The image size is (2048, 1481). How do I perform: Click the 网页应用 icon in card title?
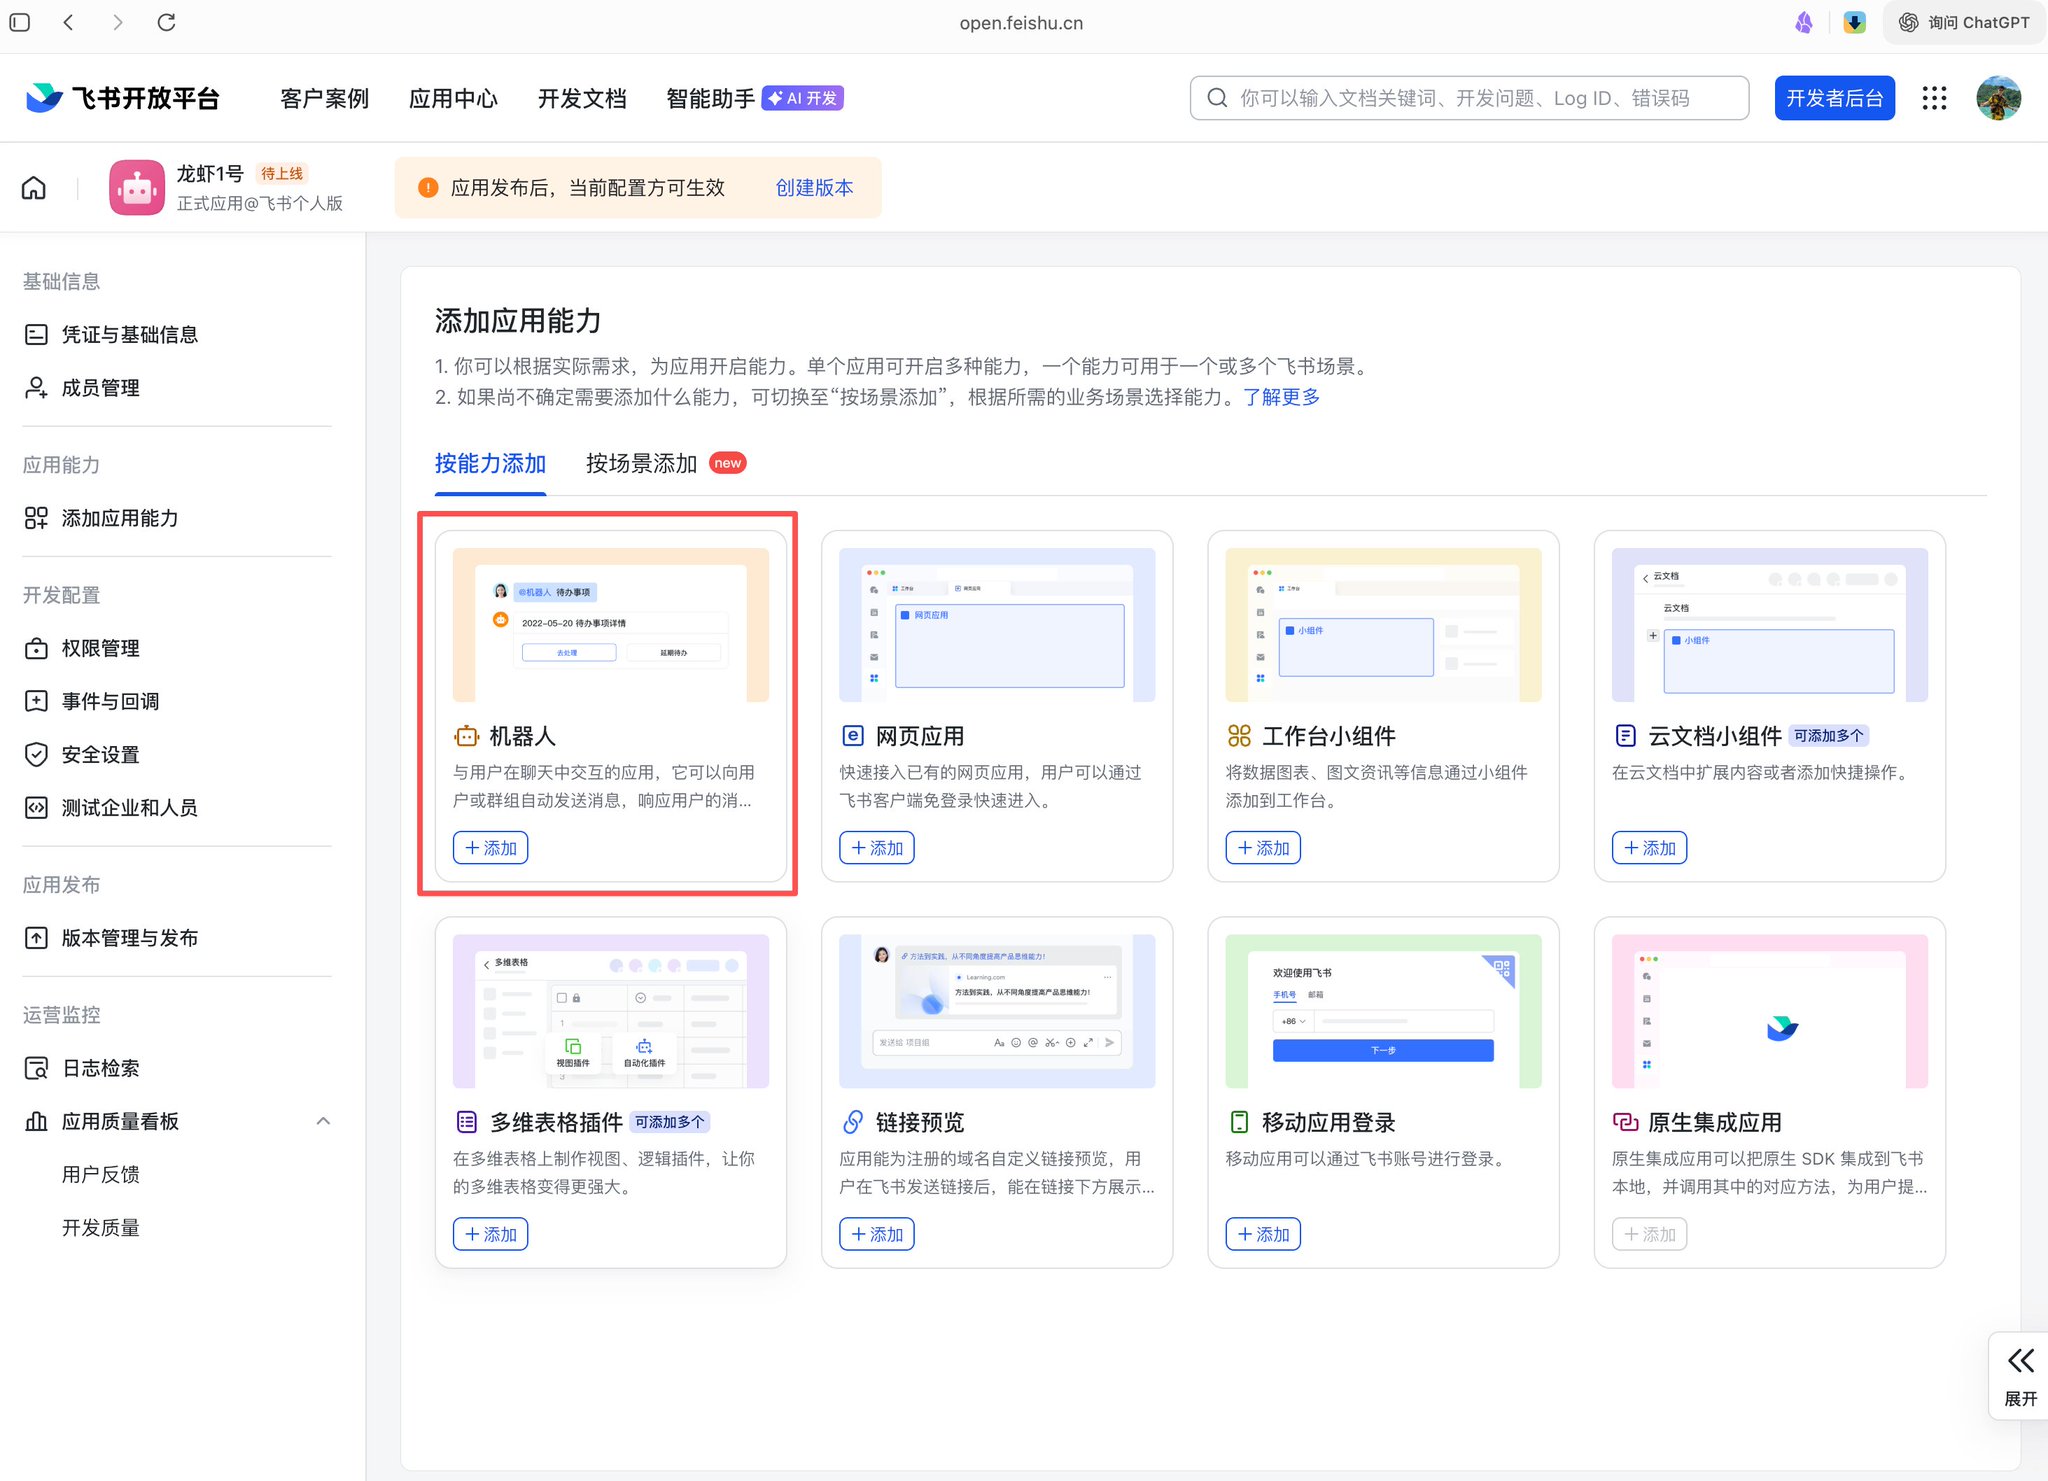tap(852, 736)
